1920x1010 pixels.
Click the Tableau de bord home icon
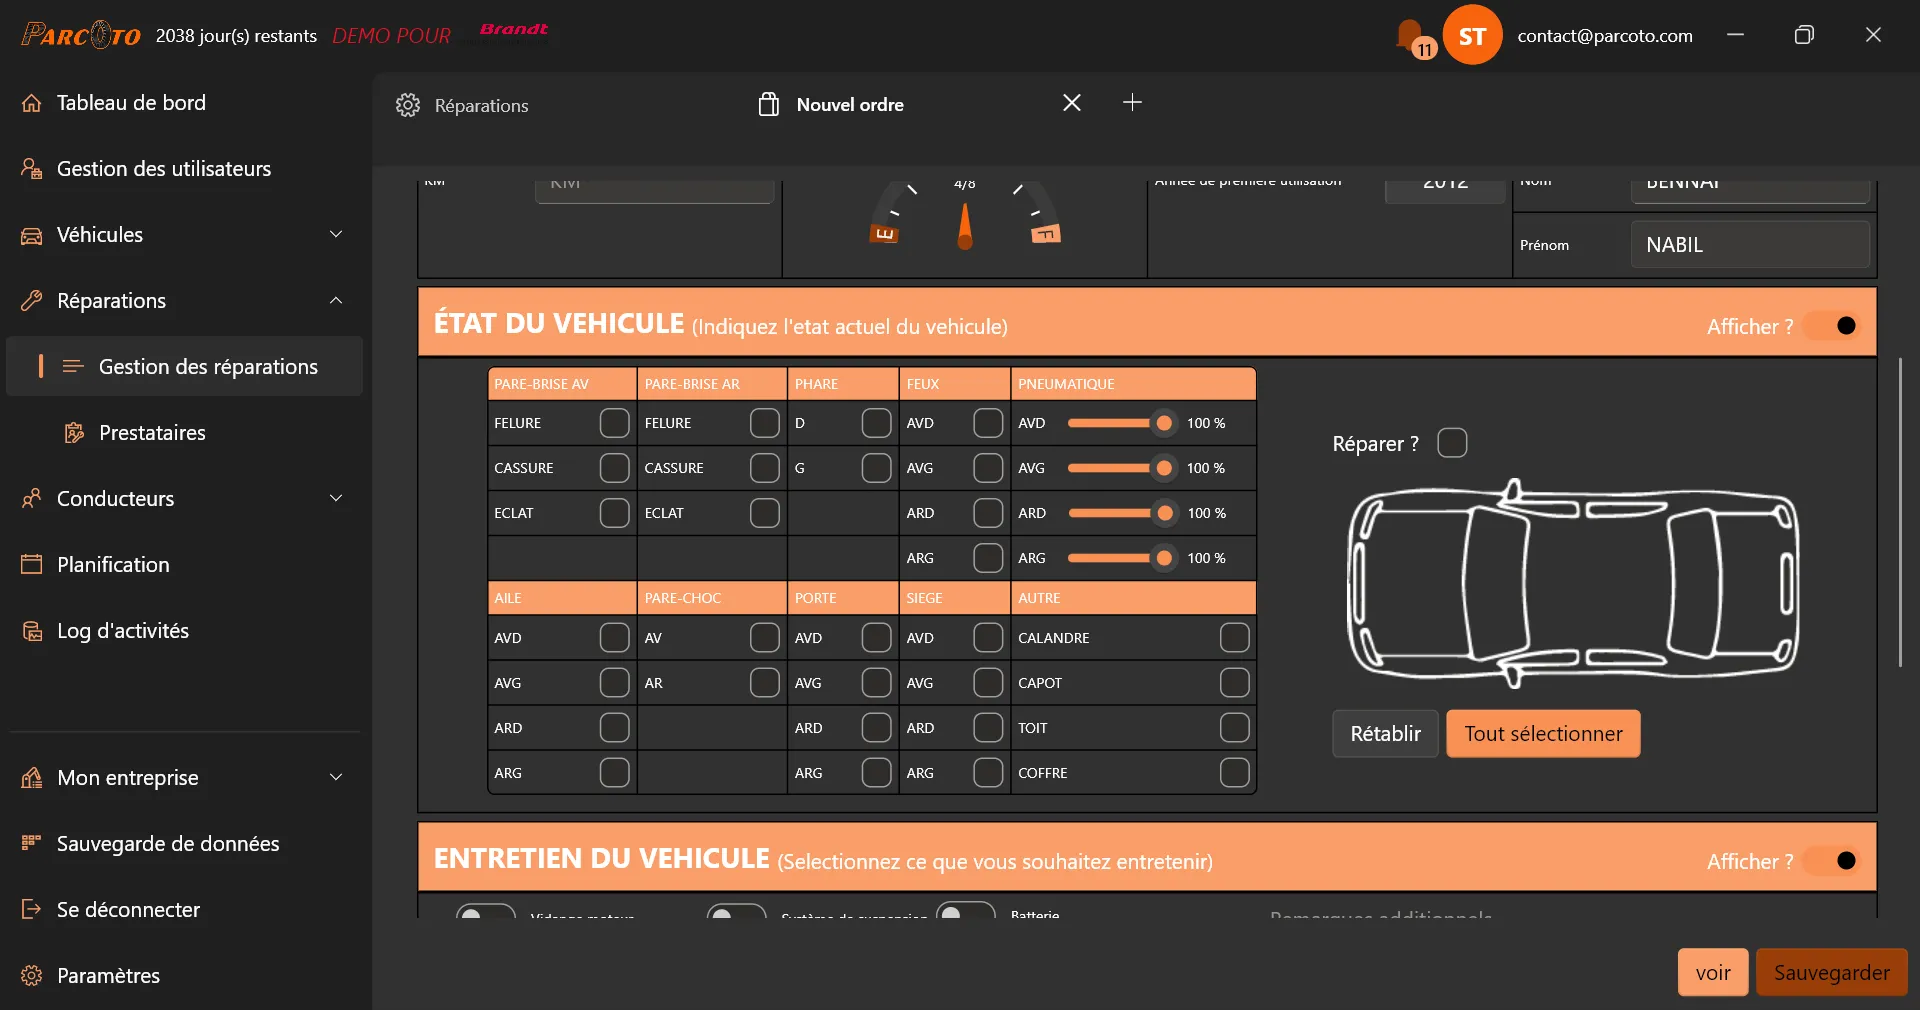(32, 103)
